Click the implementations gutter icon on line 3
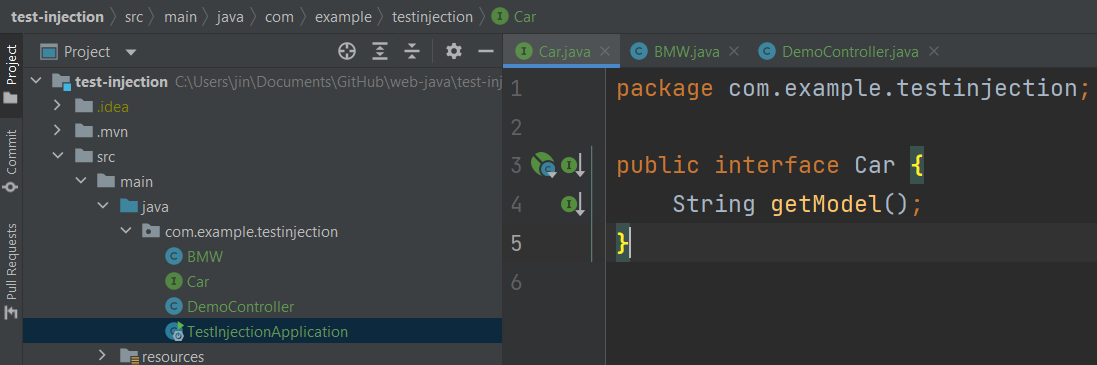1097x365 pixels. (x=574, y=166)
